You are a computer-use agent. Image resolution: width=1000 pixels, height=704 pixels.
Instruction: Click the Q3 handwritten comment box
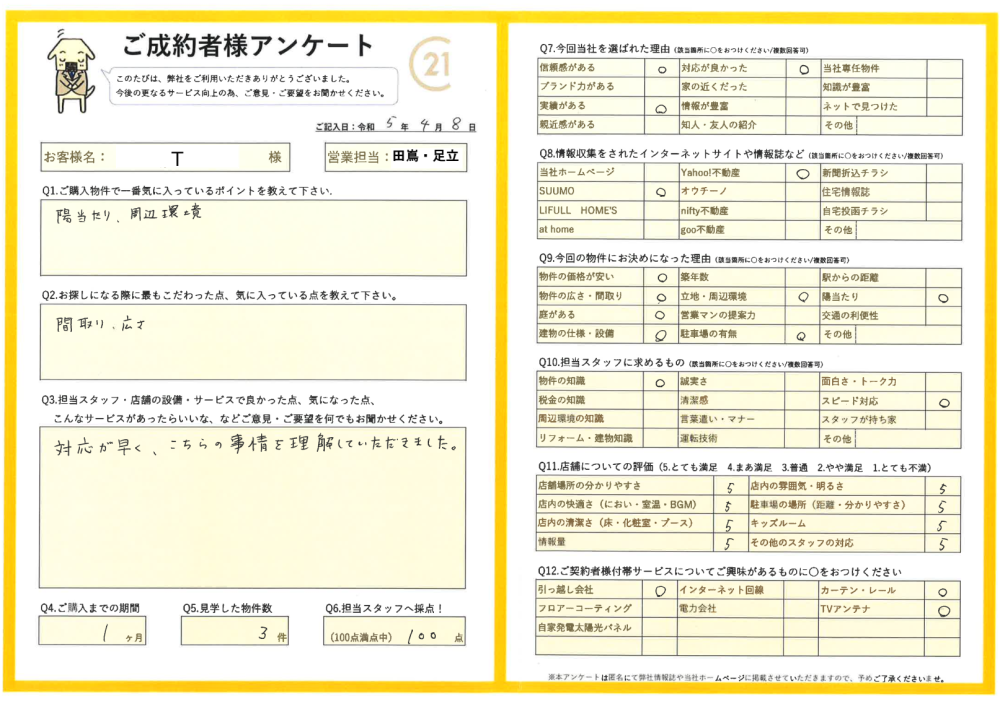(253, 507)
